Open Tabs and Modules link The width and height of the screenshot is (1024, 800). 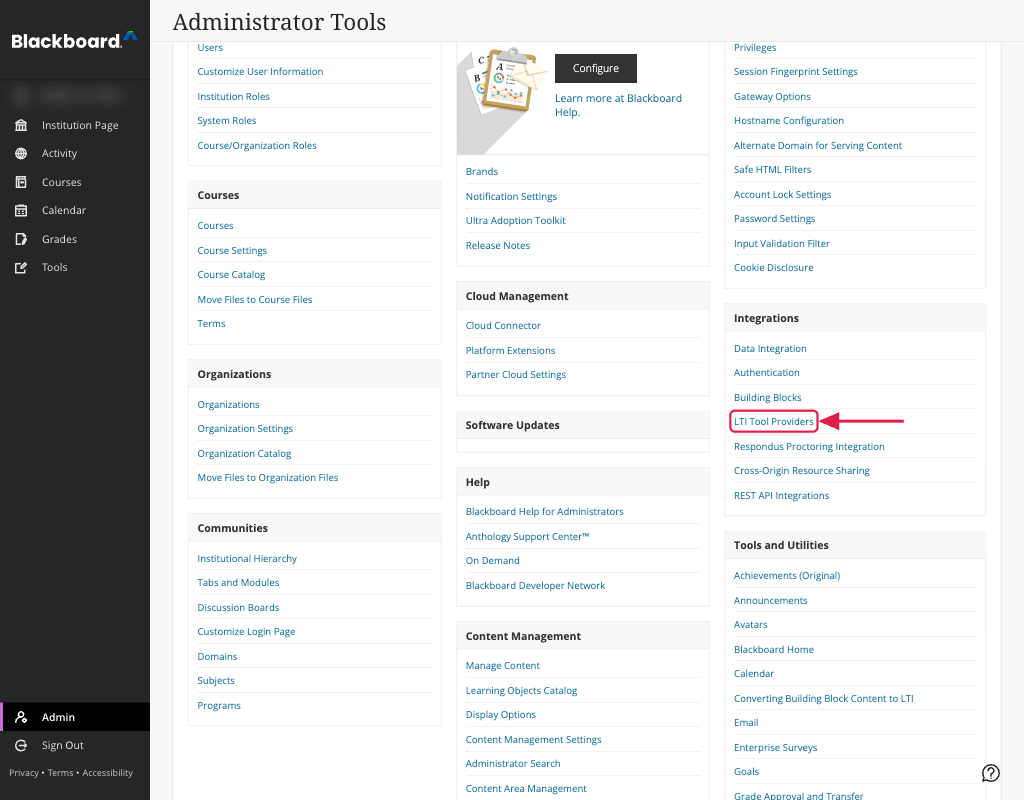(x=238, y=583)
